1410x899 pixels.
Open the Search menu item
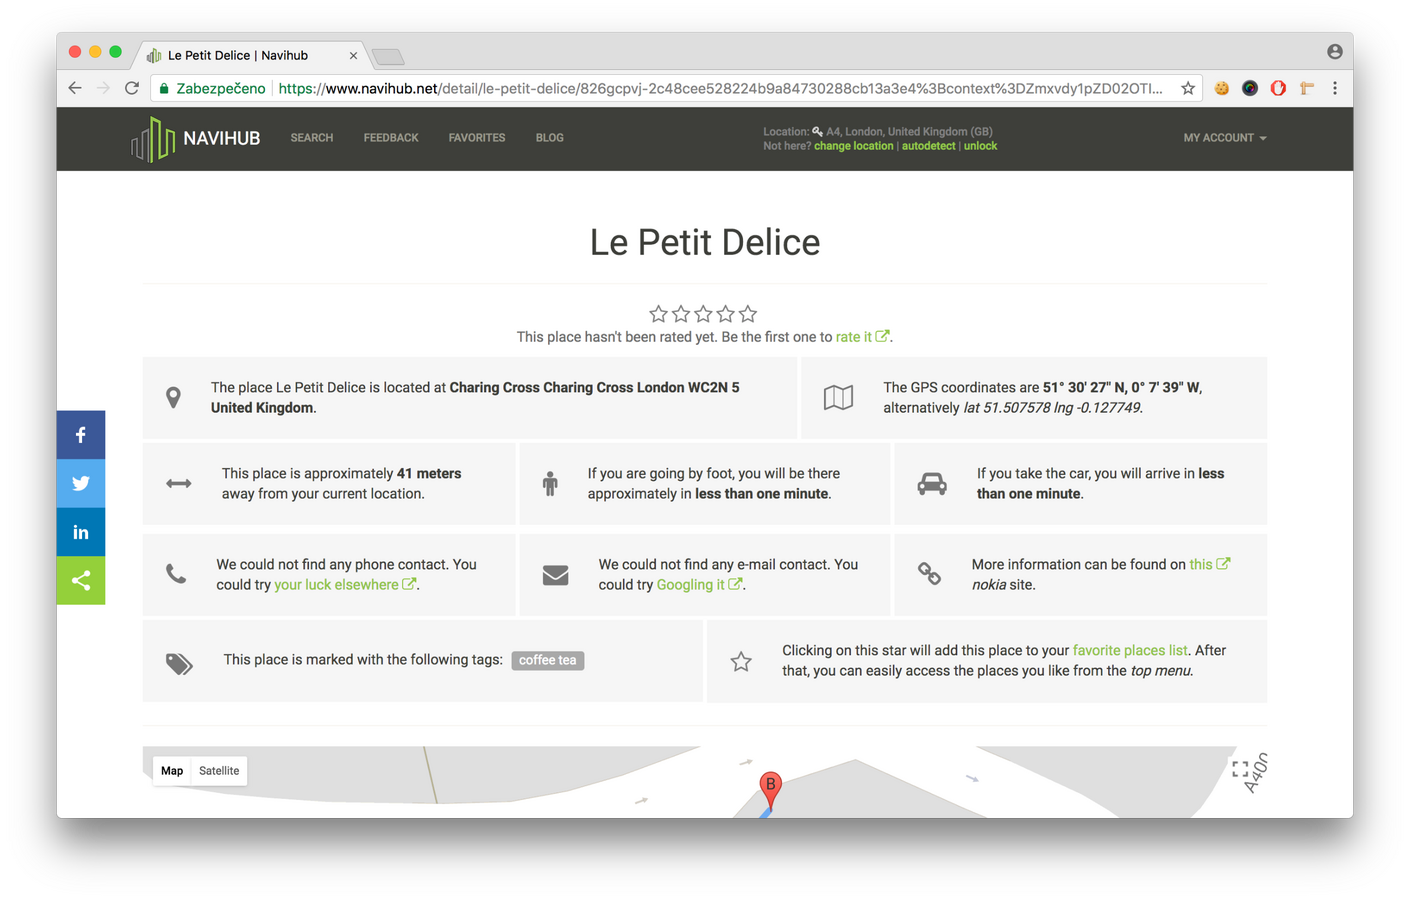pos(312,138)
